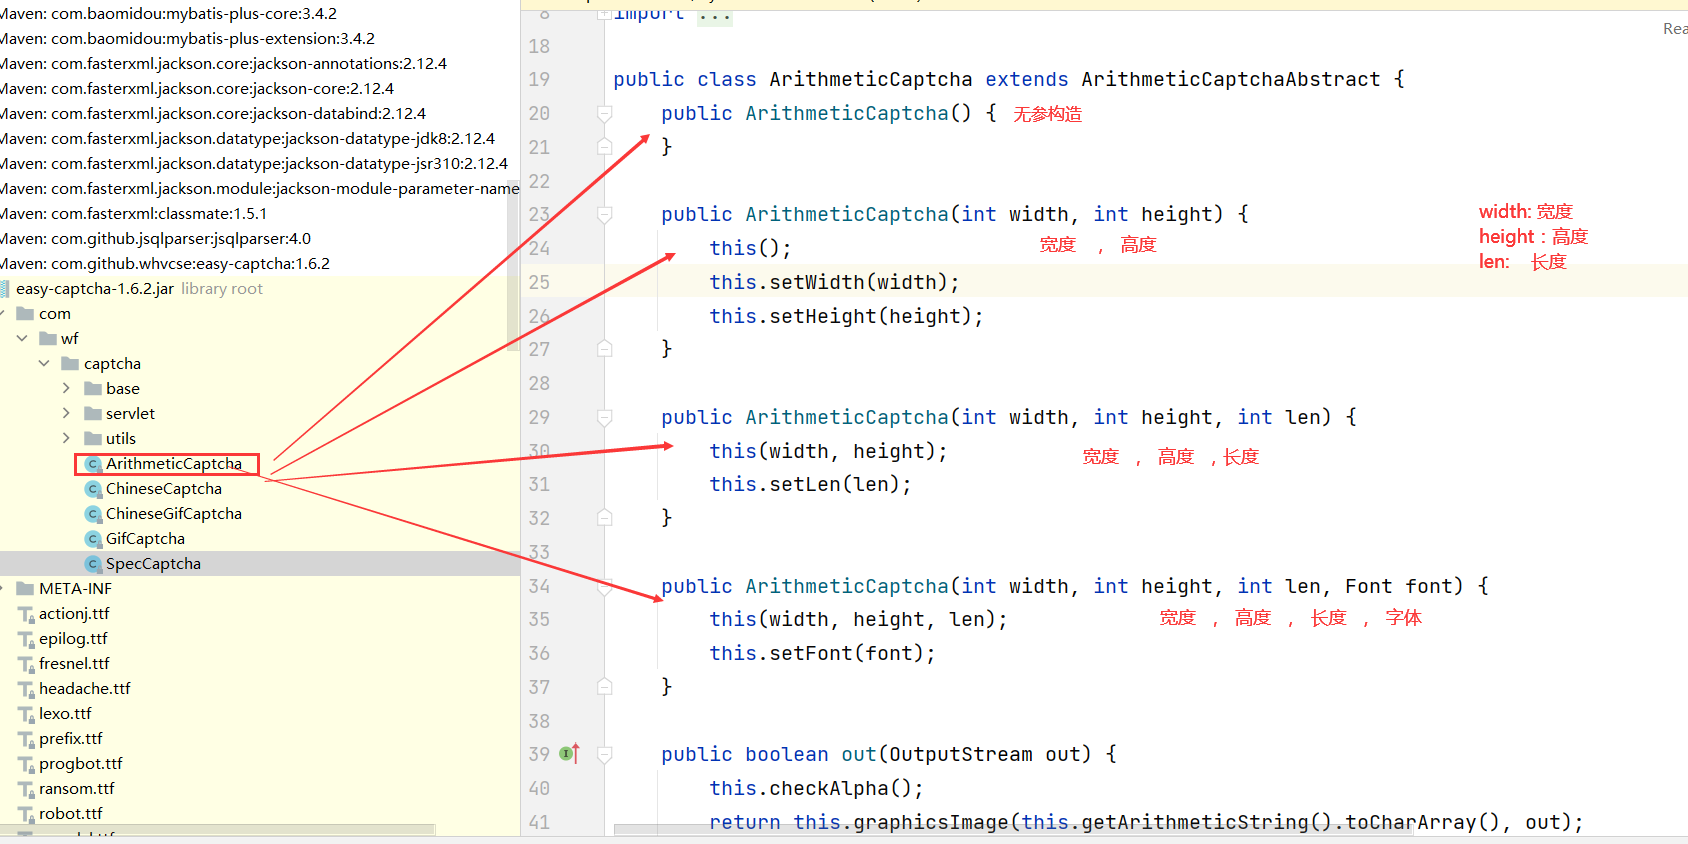
Task: Click the META-INF folder icon
Action: [25, 589]
